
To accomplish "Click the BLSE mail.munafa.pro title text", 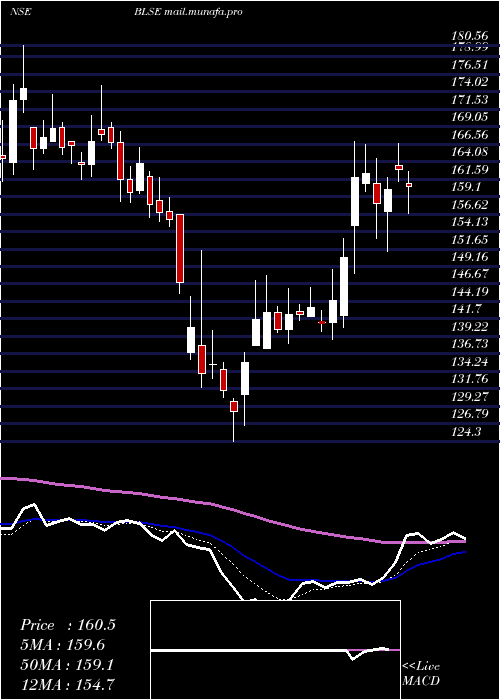I will click(188, 12).
